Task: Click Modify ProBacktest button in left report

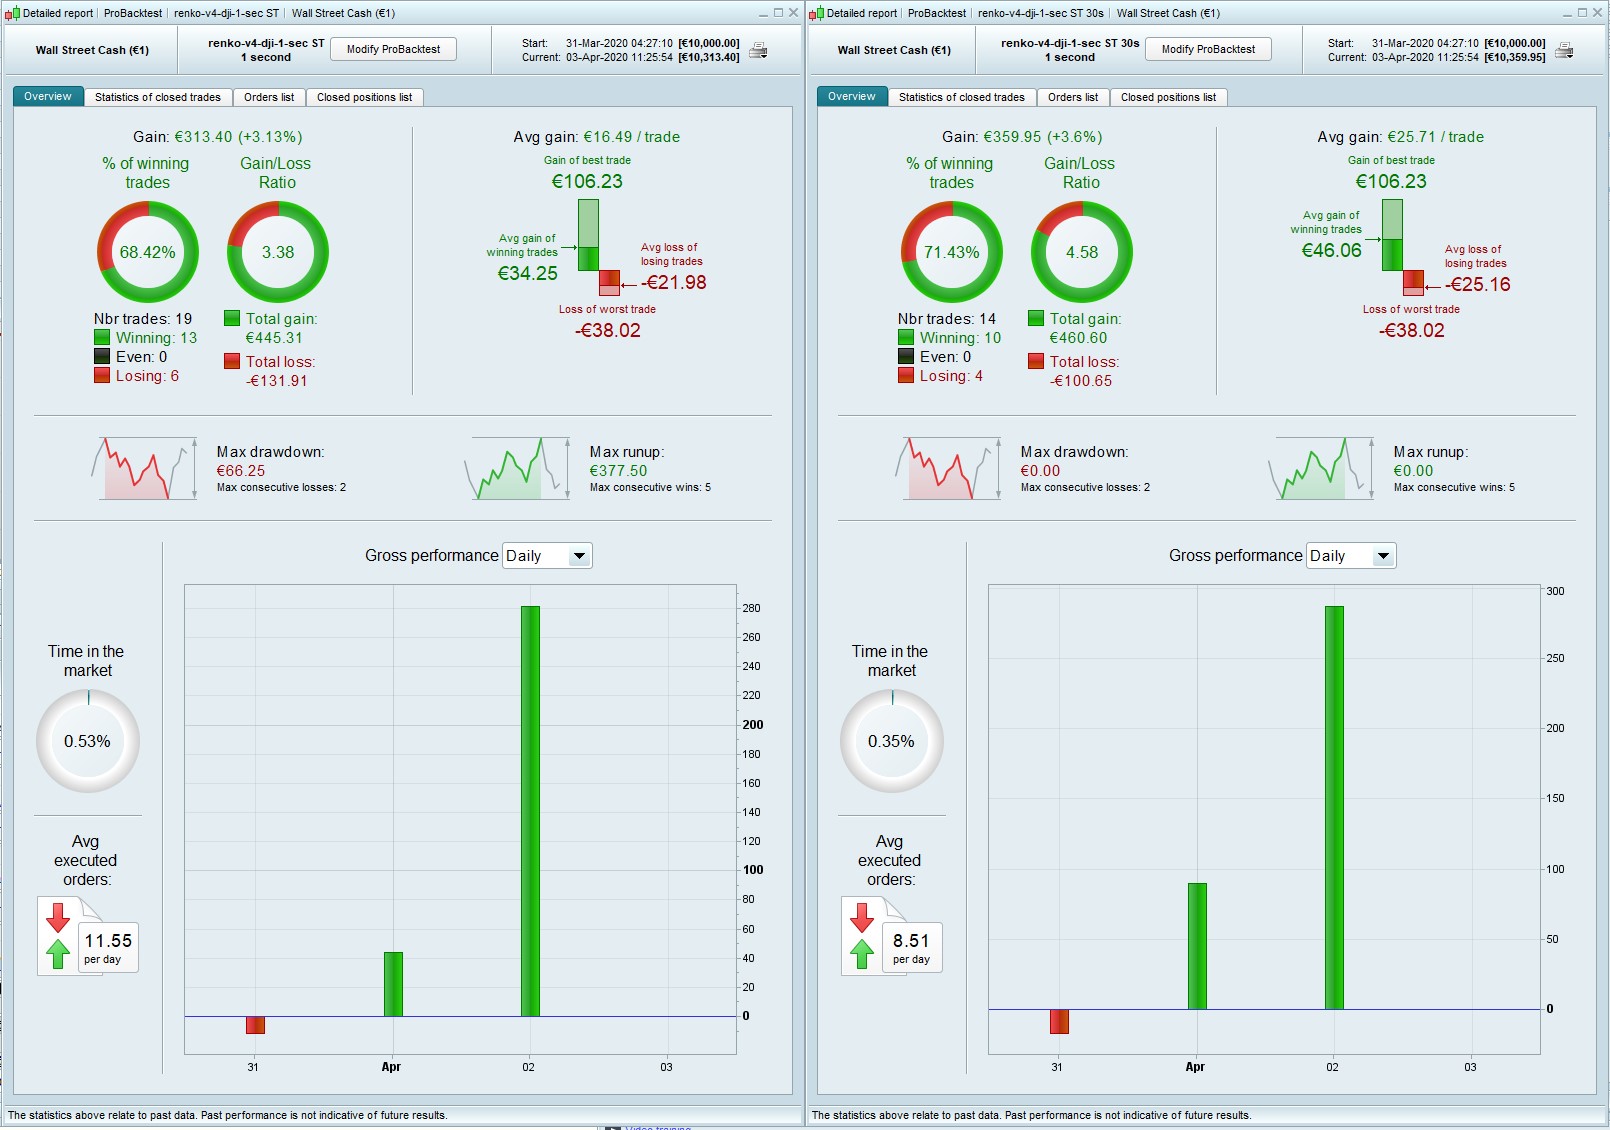Action: click(x=393, y=49)
